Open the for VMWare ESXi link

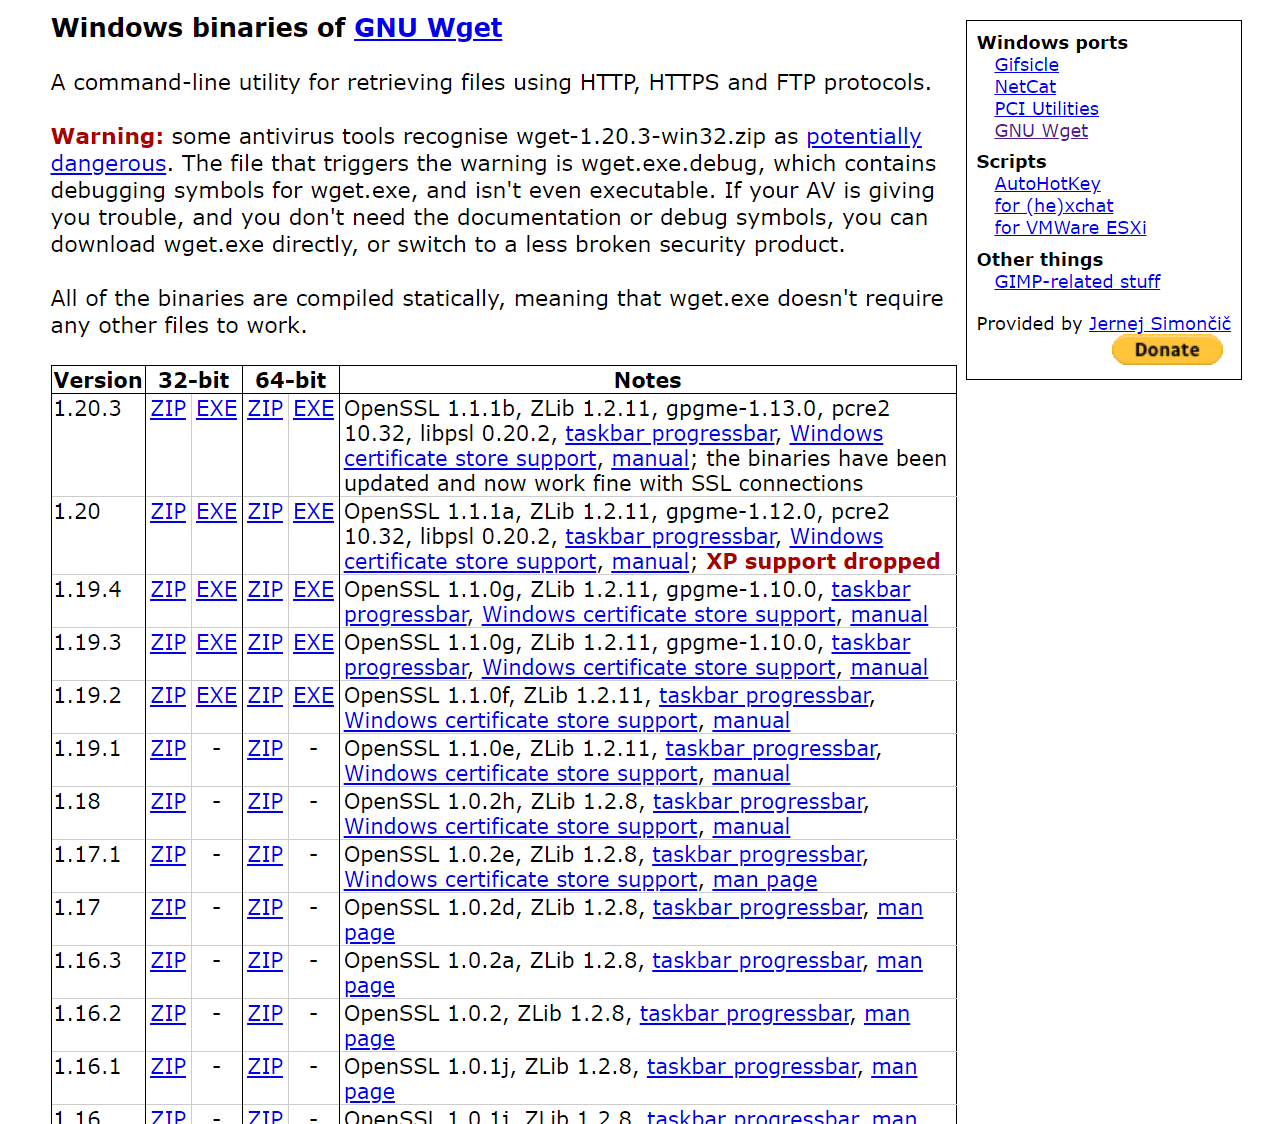[x=1070, y=227]
